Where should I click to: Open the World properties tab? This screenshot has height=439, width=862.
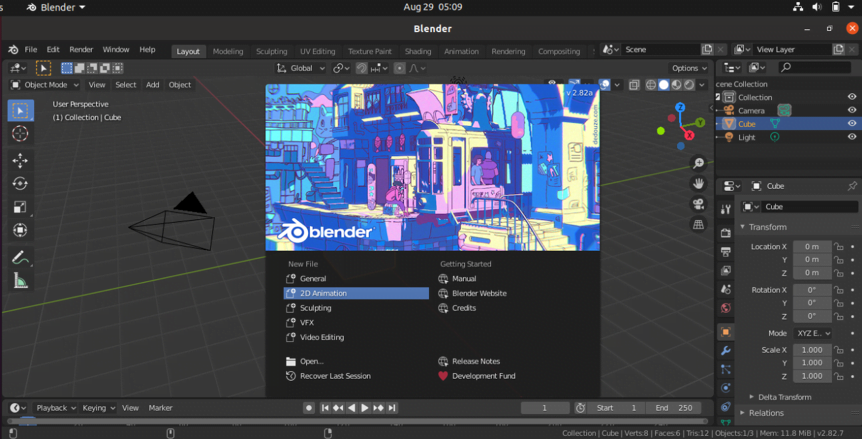point(726,308)
